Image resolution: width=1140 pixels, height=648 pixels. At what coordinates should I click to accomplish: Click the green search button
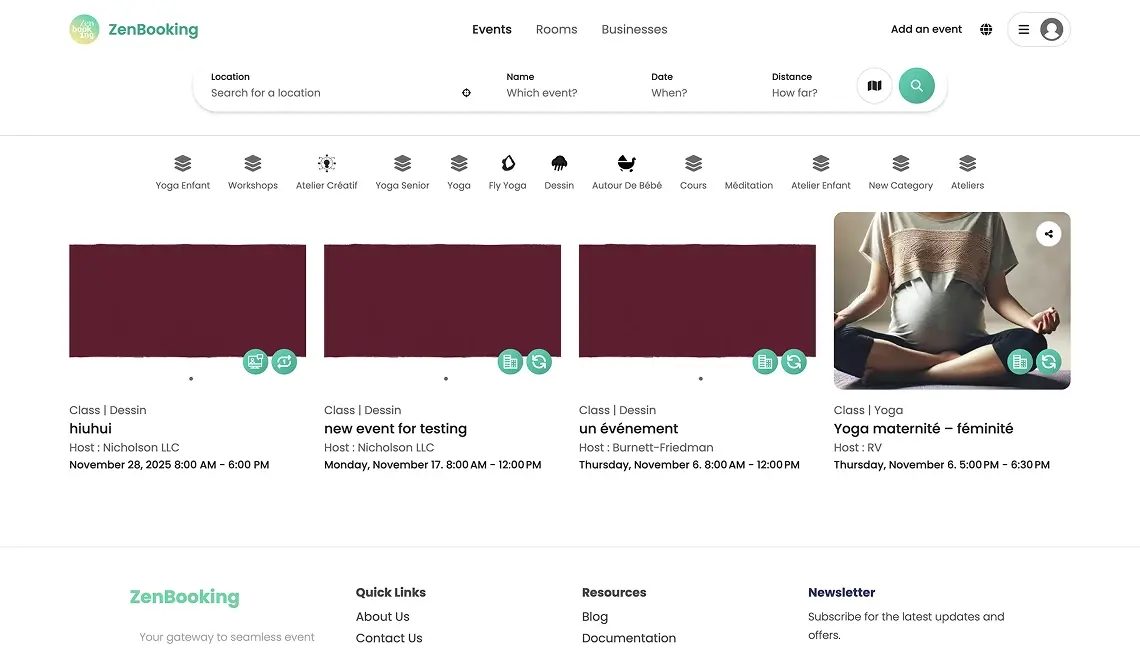click(916, 86)
